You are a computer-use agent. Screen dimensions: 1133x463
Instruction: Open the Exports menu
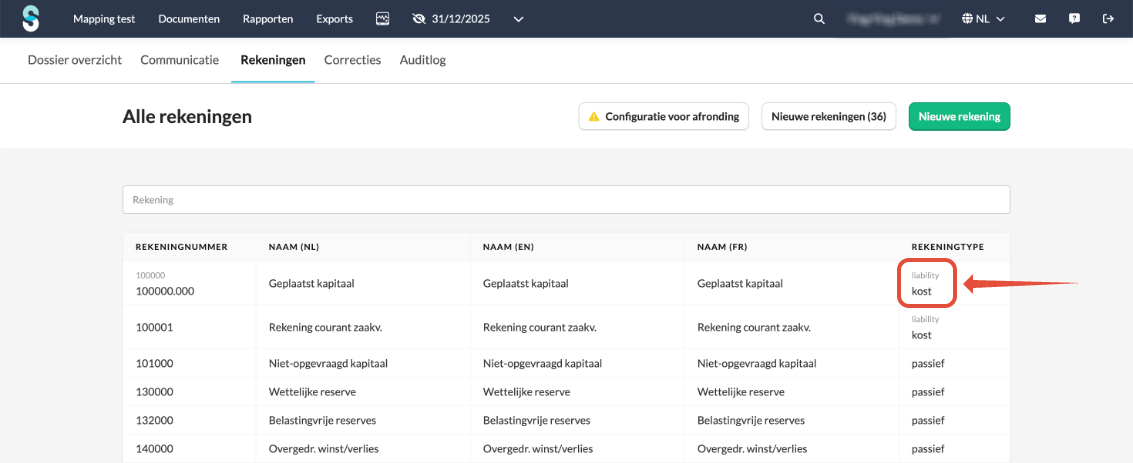click(x=335, y=20)
